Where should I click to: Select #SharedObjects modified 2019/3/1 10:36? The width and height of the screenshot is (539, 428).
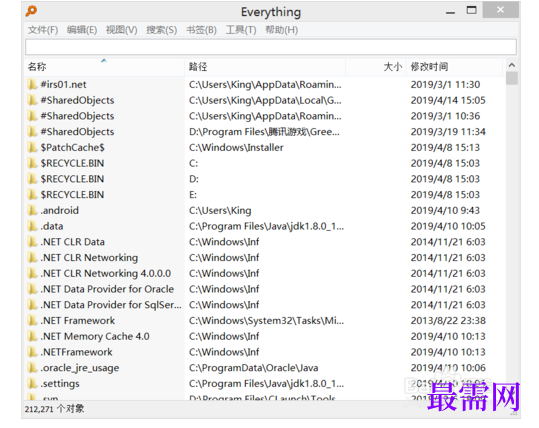pyautogui.click(x=77, y=116)
